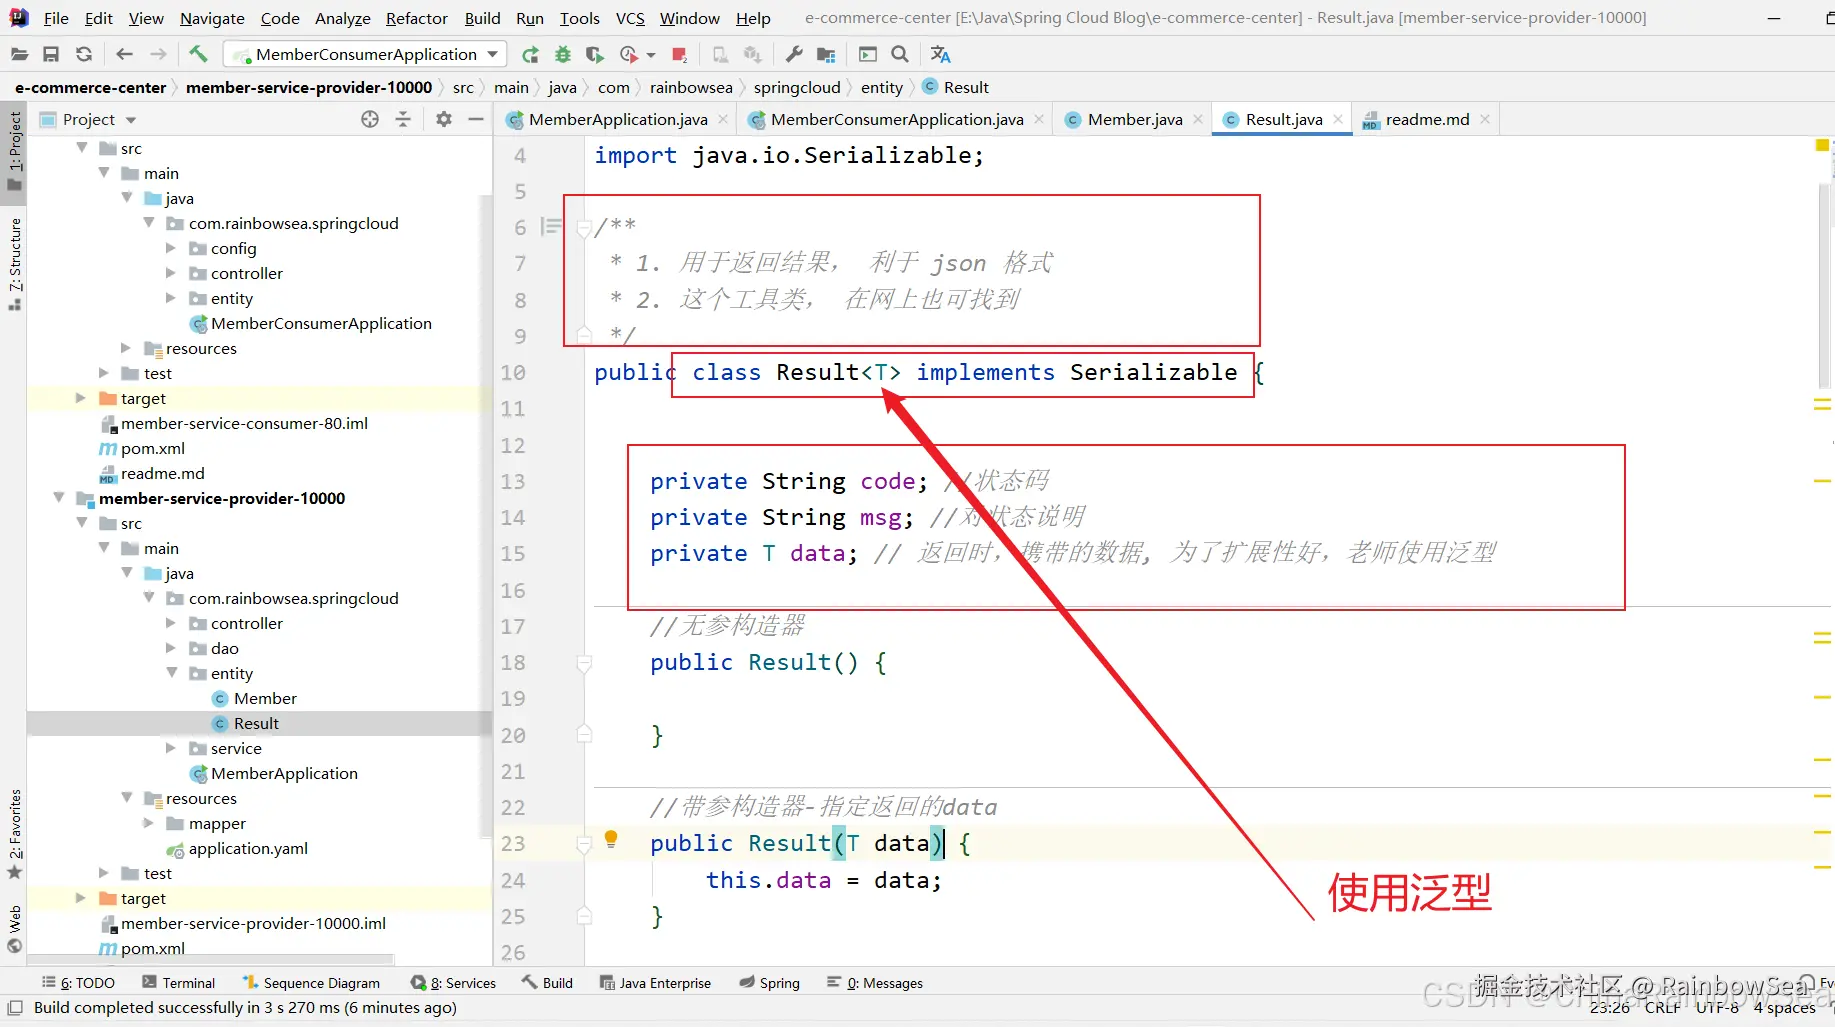Expand the service package folder
Viewport: 1835px width, 1027px height.
171,748
